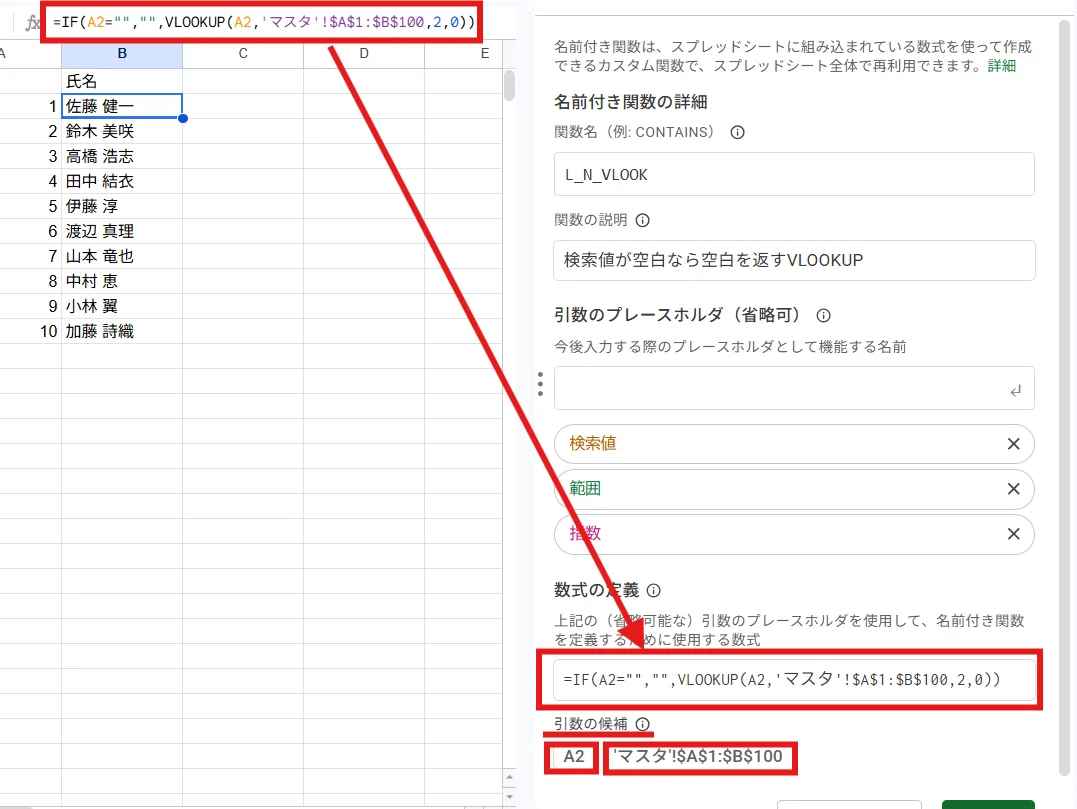This screenshot has width=1077, height=809.
Task: Select column B header
Action: [x=122, y=54]
